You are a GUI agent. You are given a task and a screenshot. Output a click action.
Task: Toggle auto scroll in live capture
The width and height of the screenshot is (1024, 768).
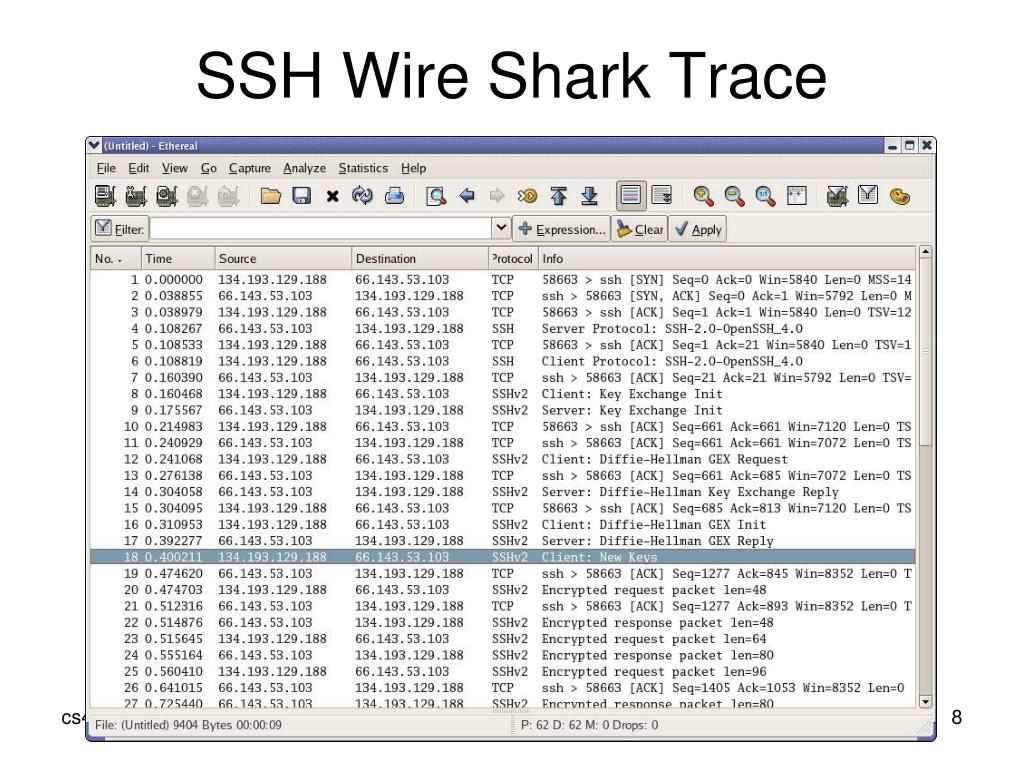tap(662, 195)
